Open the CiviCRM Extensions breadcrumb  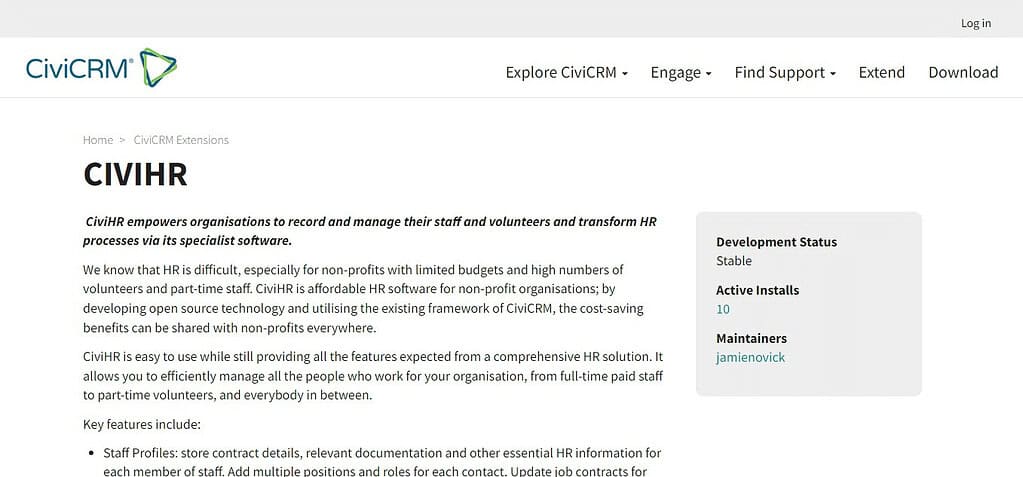pyautogui.click(x=181, y=140)
